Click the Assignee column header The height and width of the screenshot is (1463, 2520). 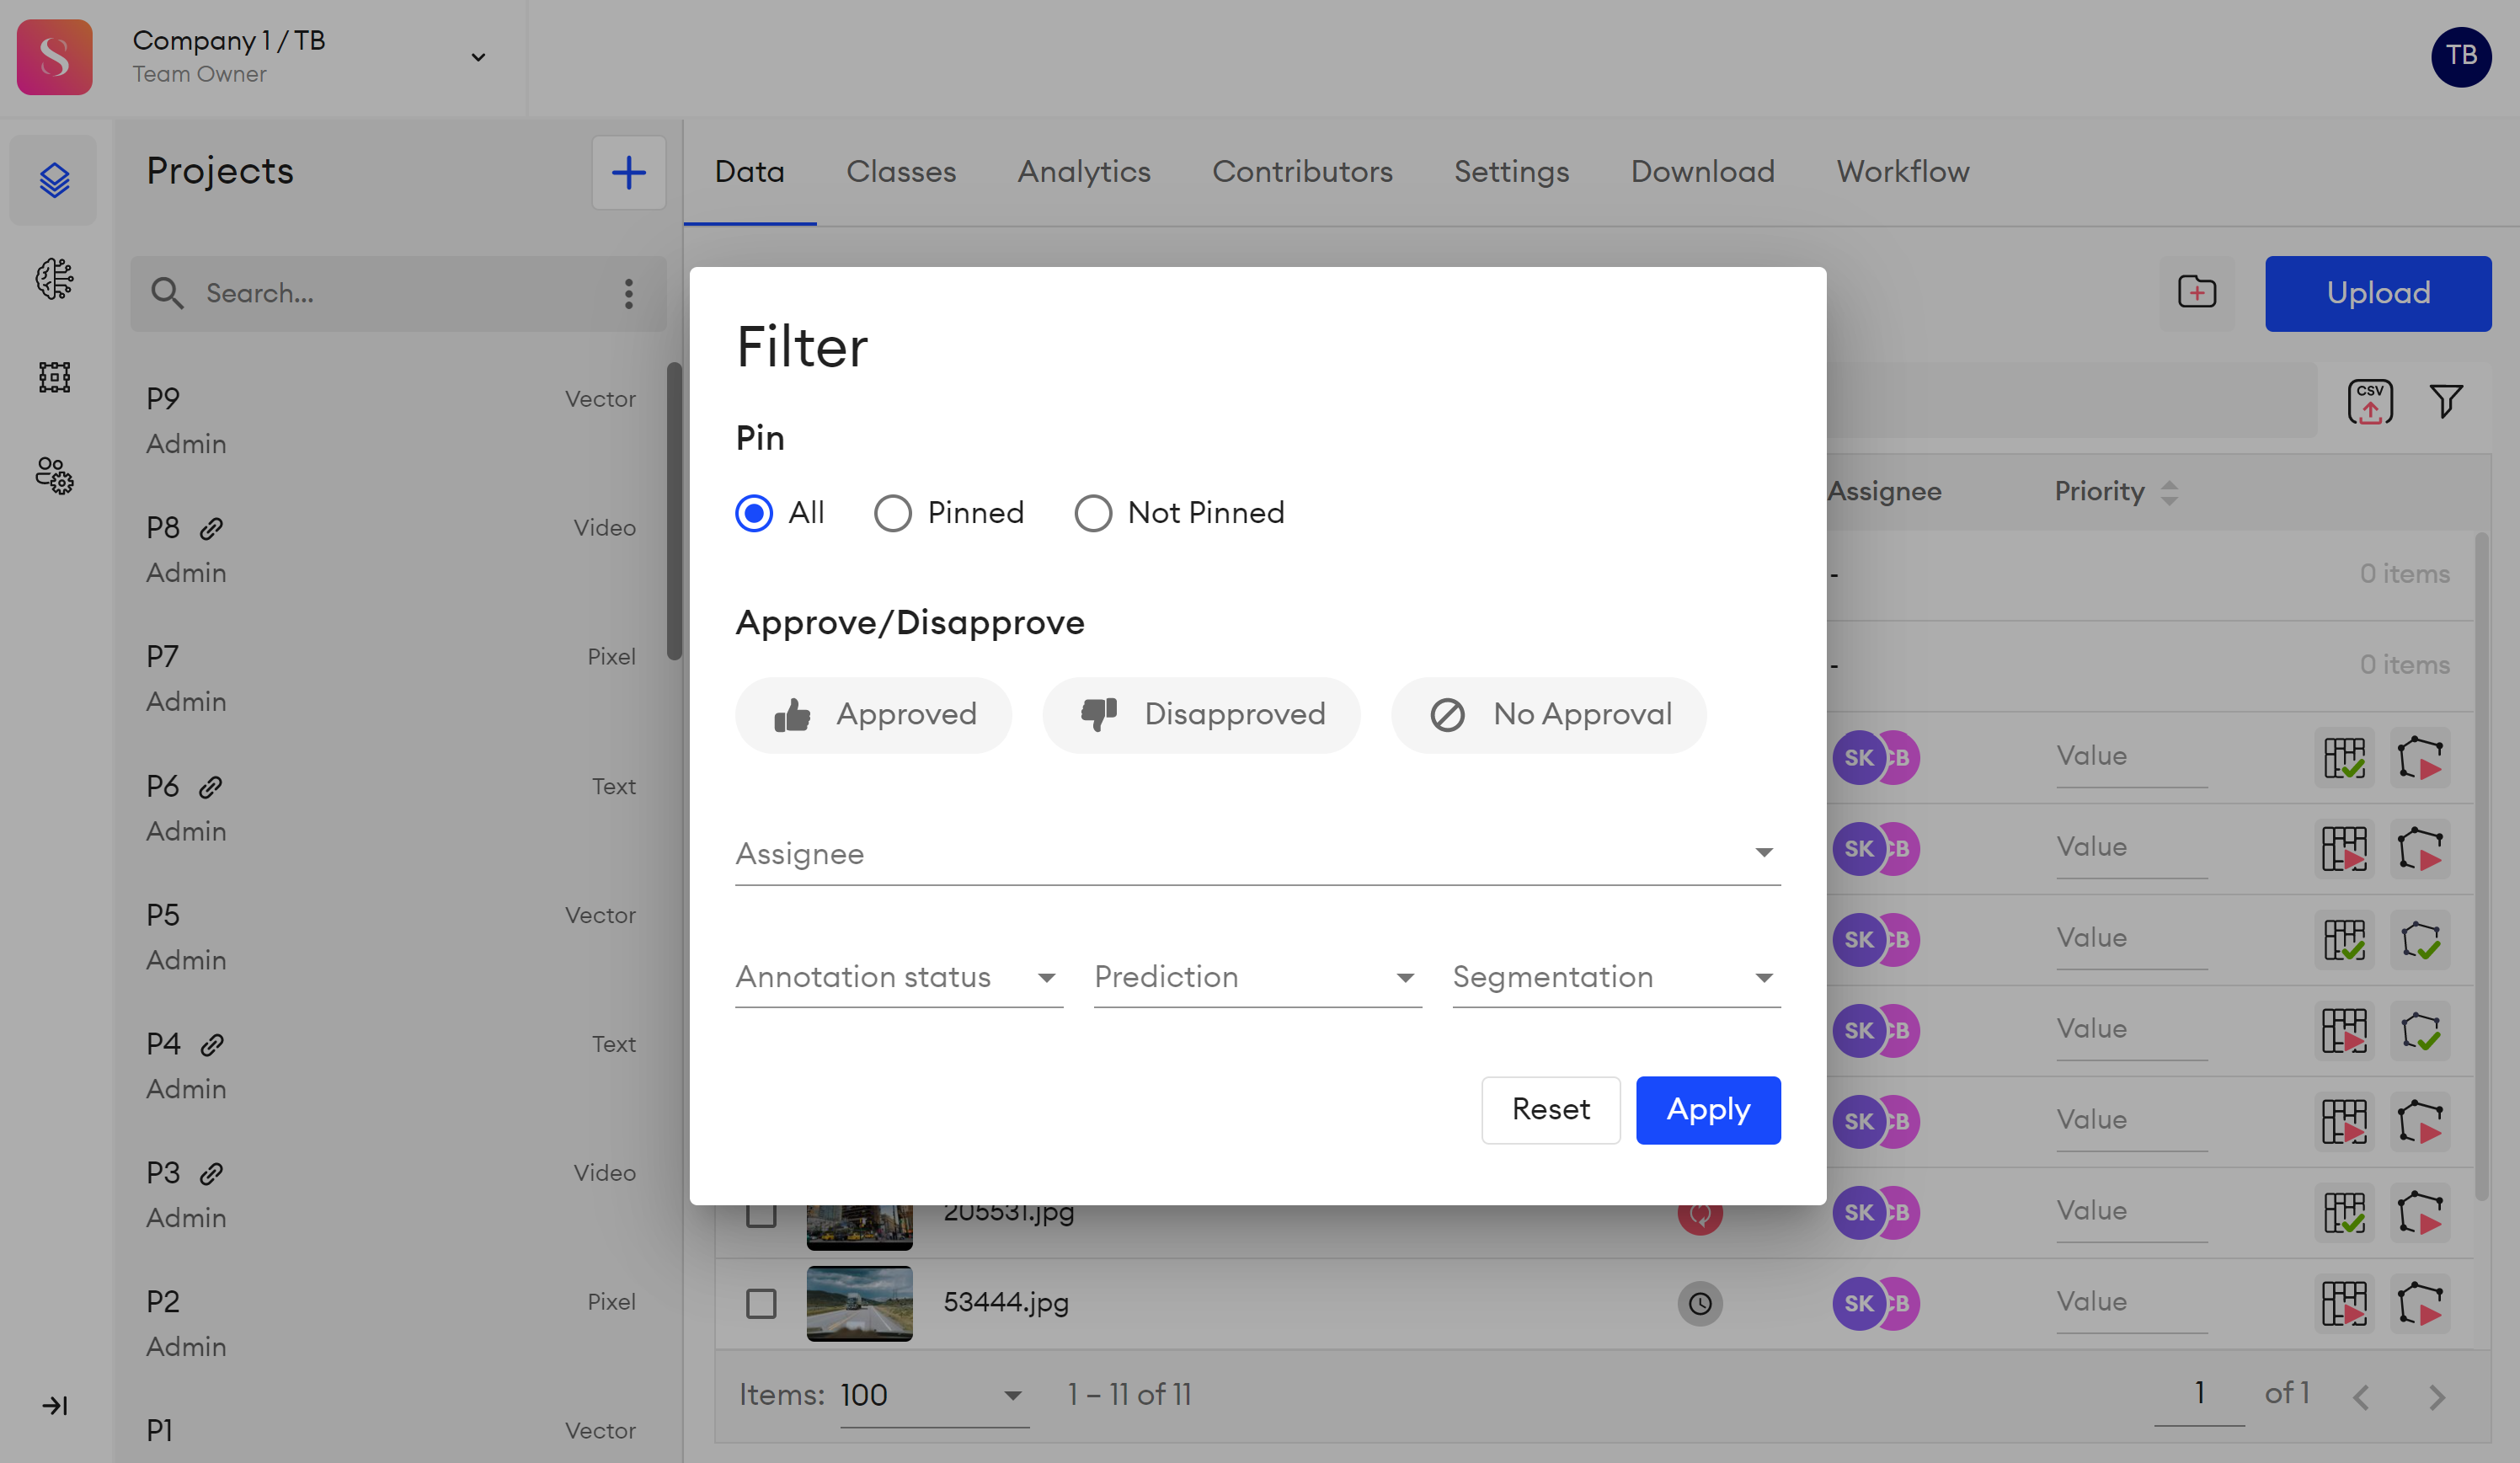click(1884, 491)
